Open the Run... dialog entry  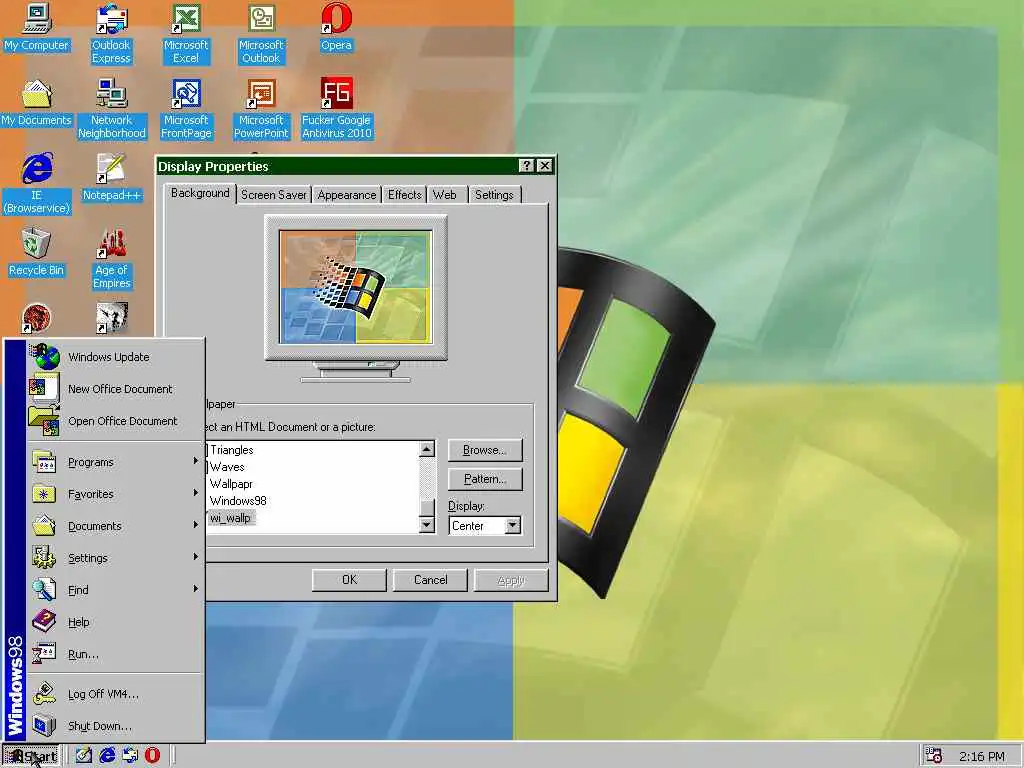pyautogui.click(x=115, y=654)
